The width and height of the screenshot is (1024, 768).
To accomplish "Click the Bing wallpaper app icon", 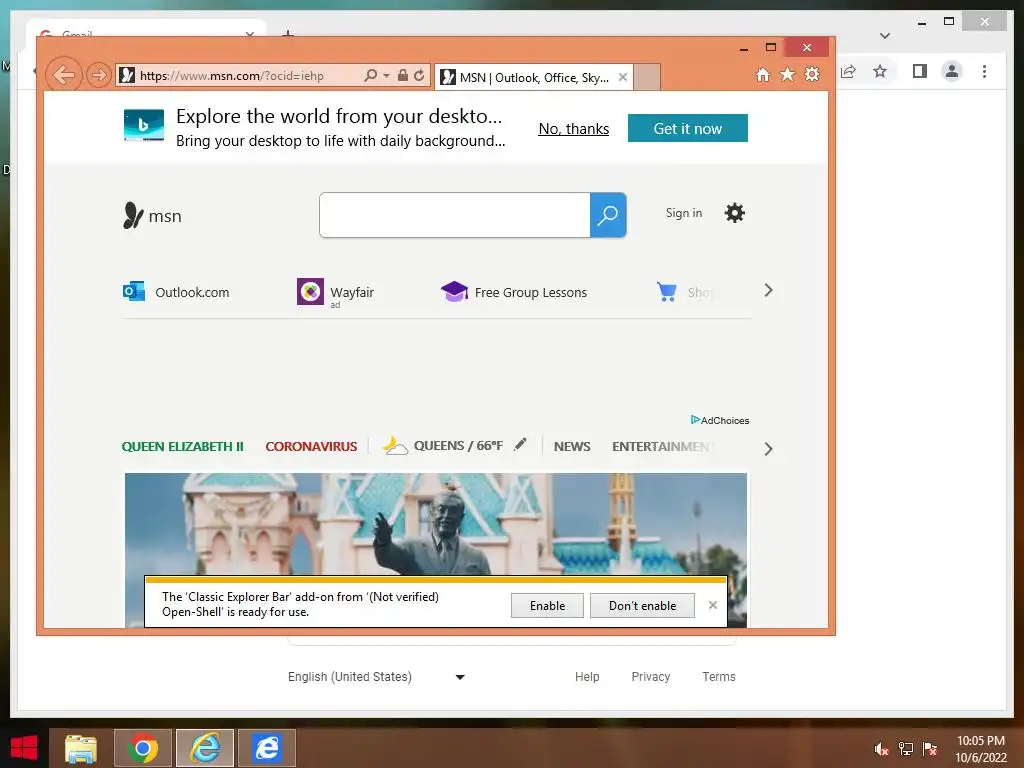I will click(x=144, y=125).
